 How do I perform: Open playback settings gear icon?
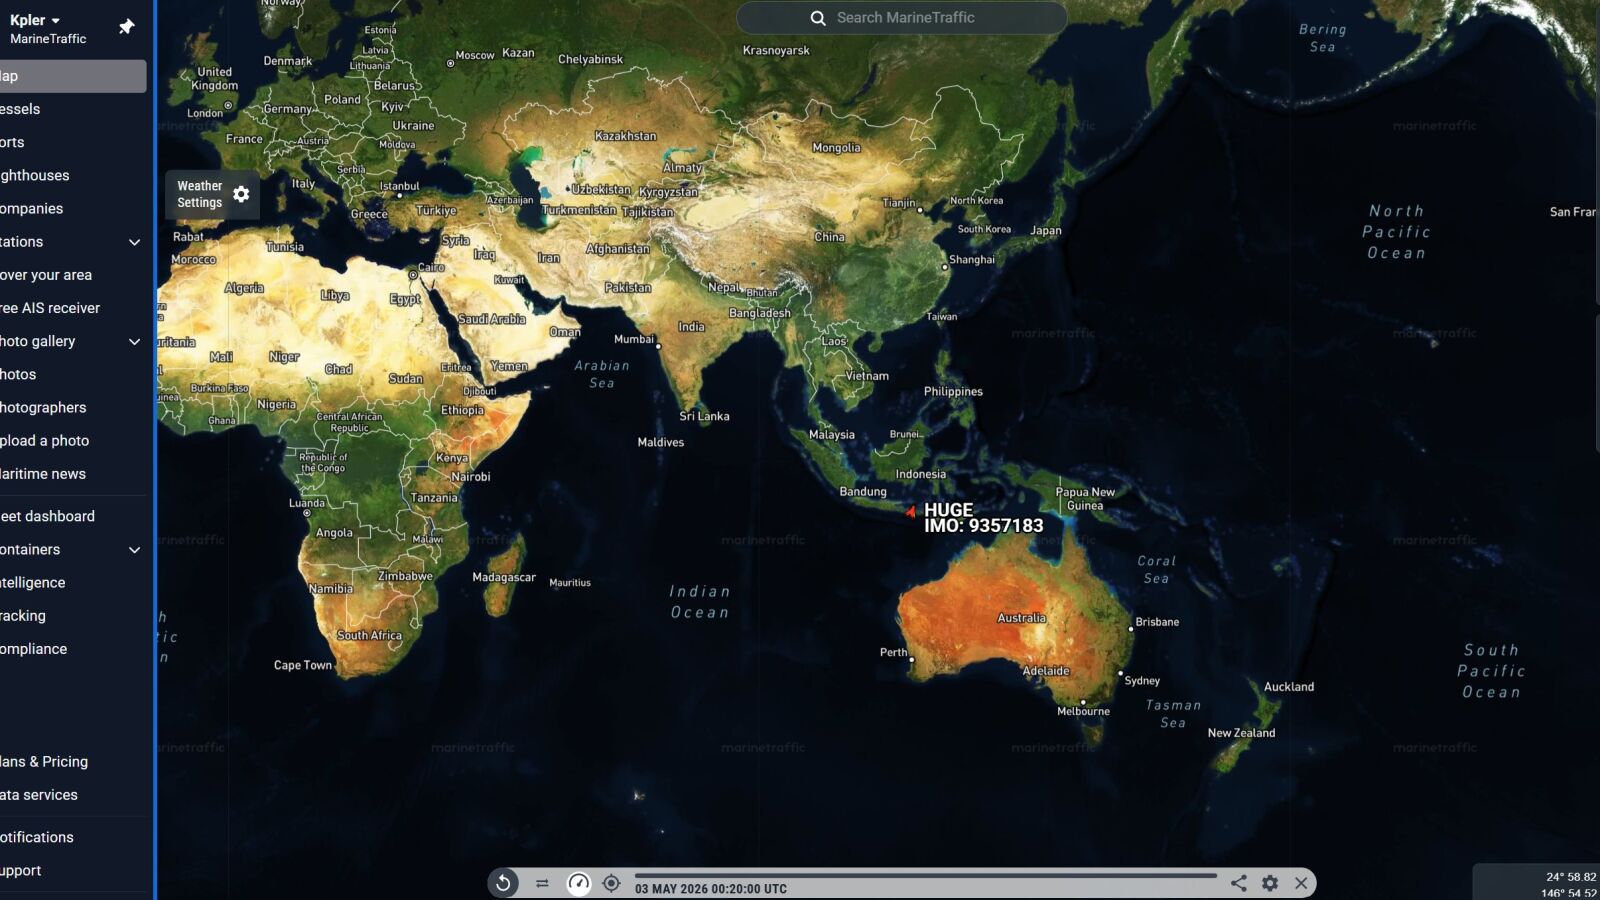(x=1270, y=883)
